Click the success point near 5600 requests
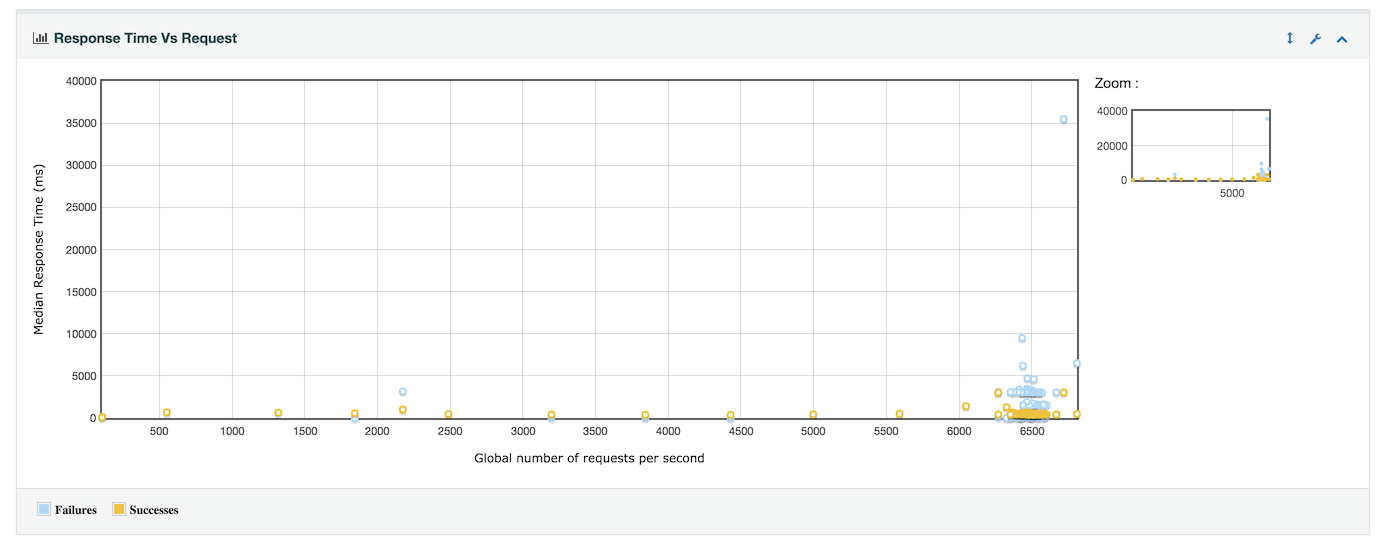 899,414
